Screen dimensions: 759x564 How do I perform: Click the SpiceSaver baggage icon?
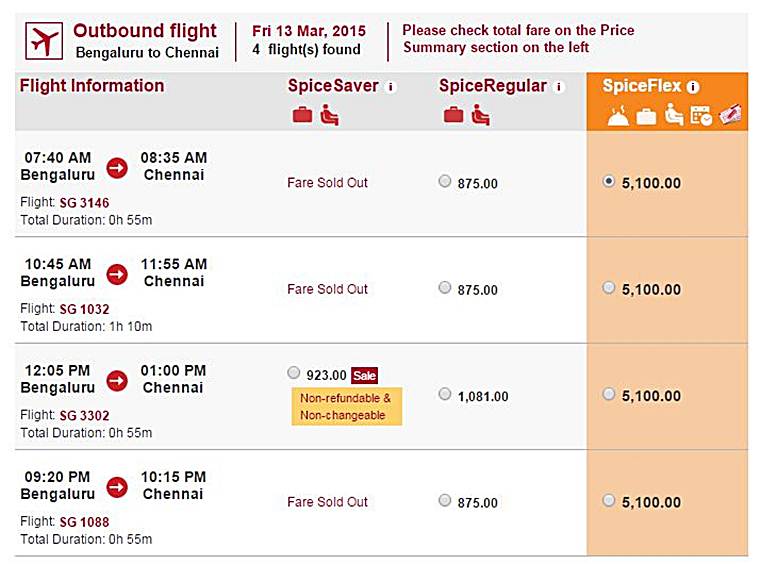coord(302,115)
